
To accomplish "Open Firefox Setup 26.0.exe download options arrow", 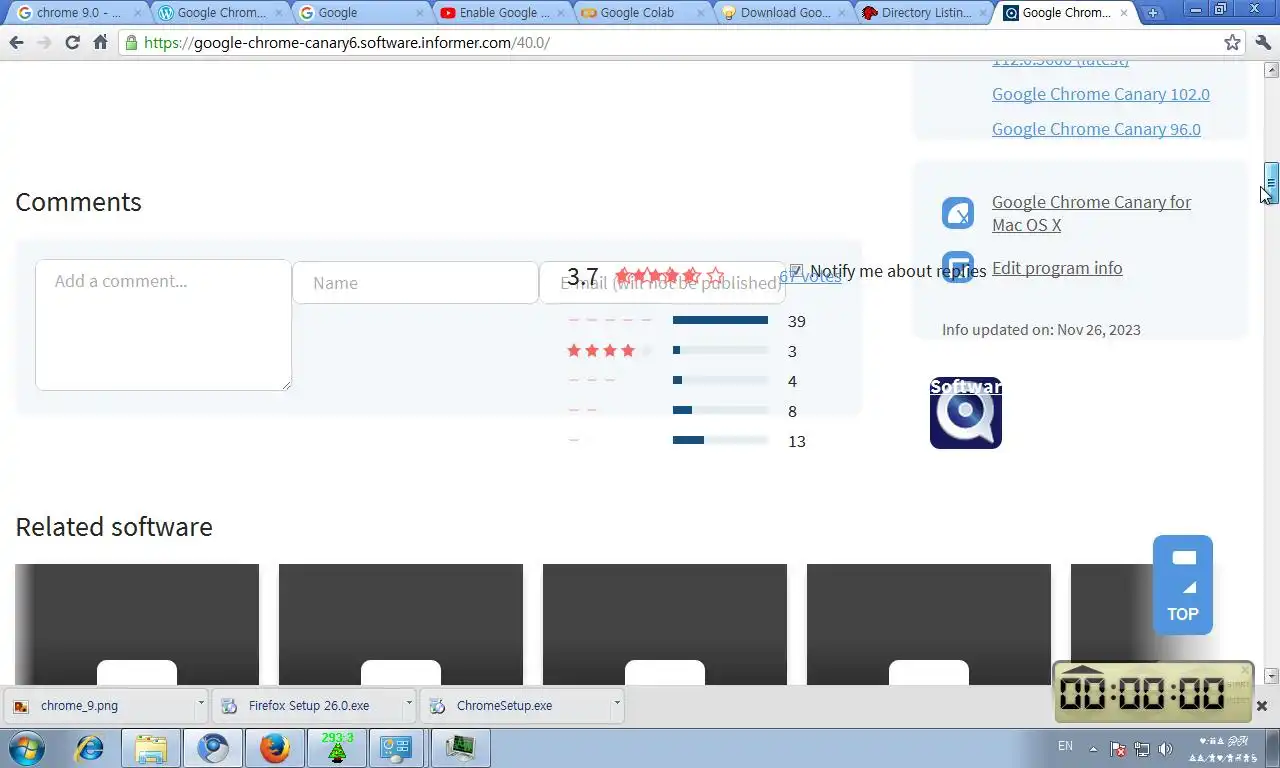I will coord(409,704).
